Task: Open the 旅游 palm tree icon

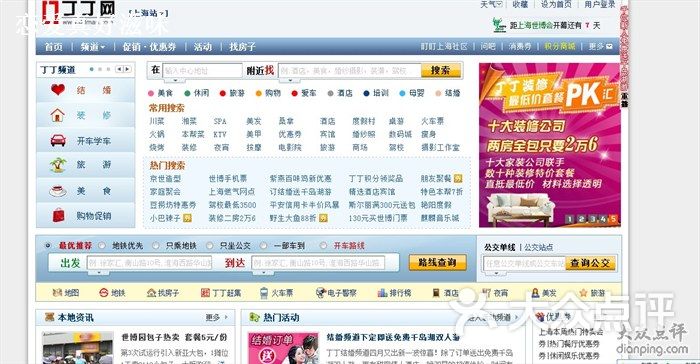Action: (x=58, y=165)
